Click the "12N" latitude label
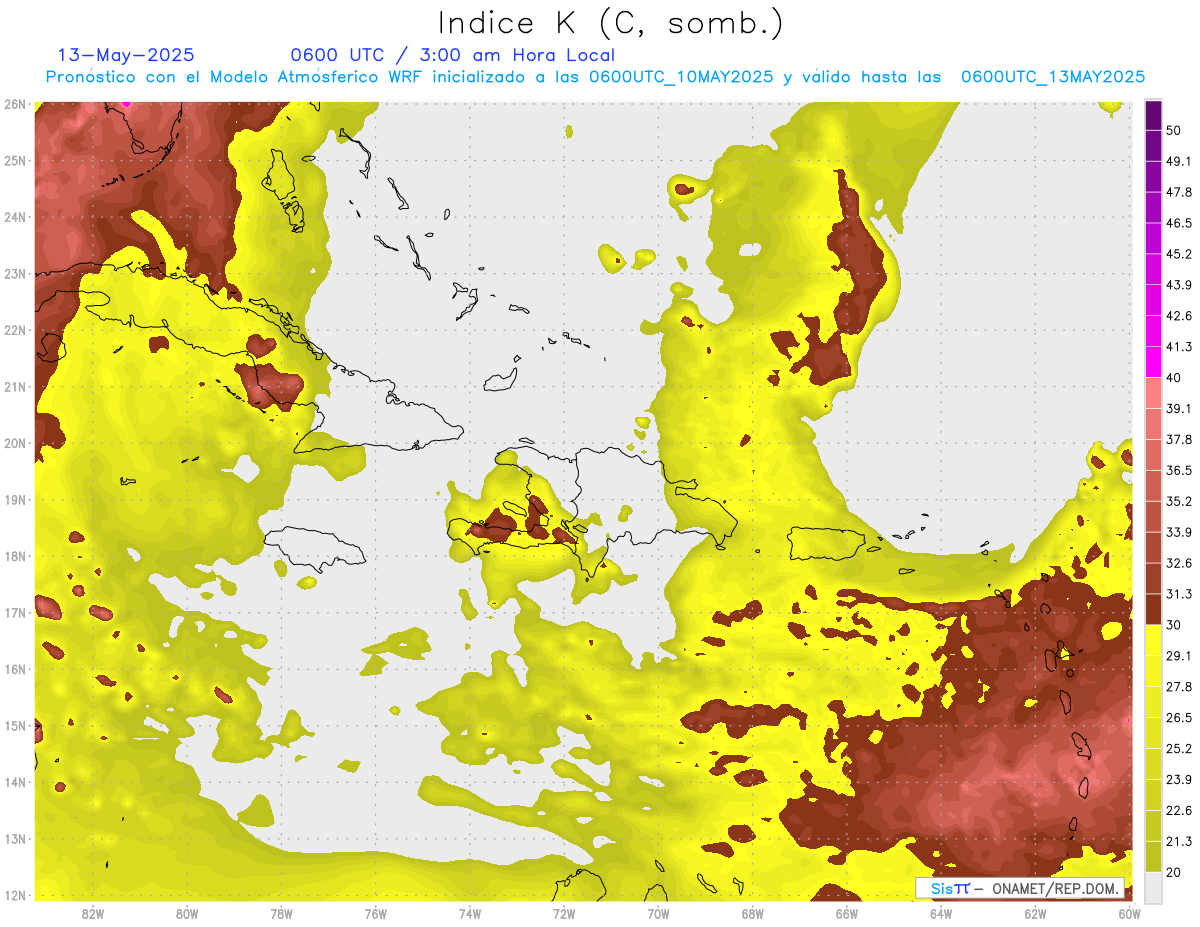Image resolution: width=1200 pixels, height=927 pixels. point(15,895)
